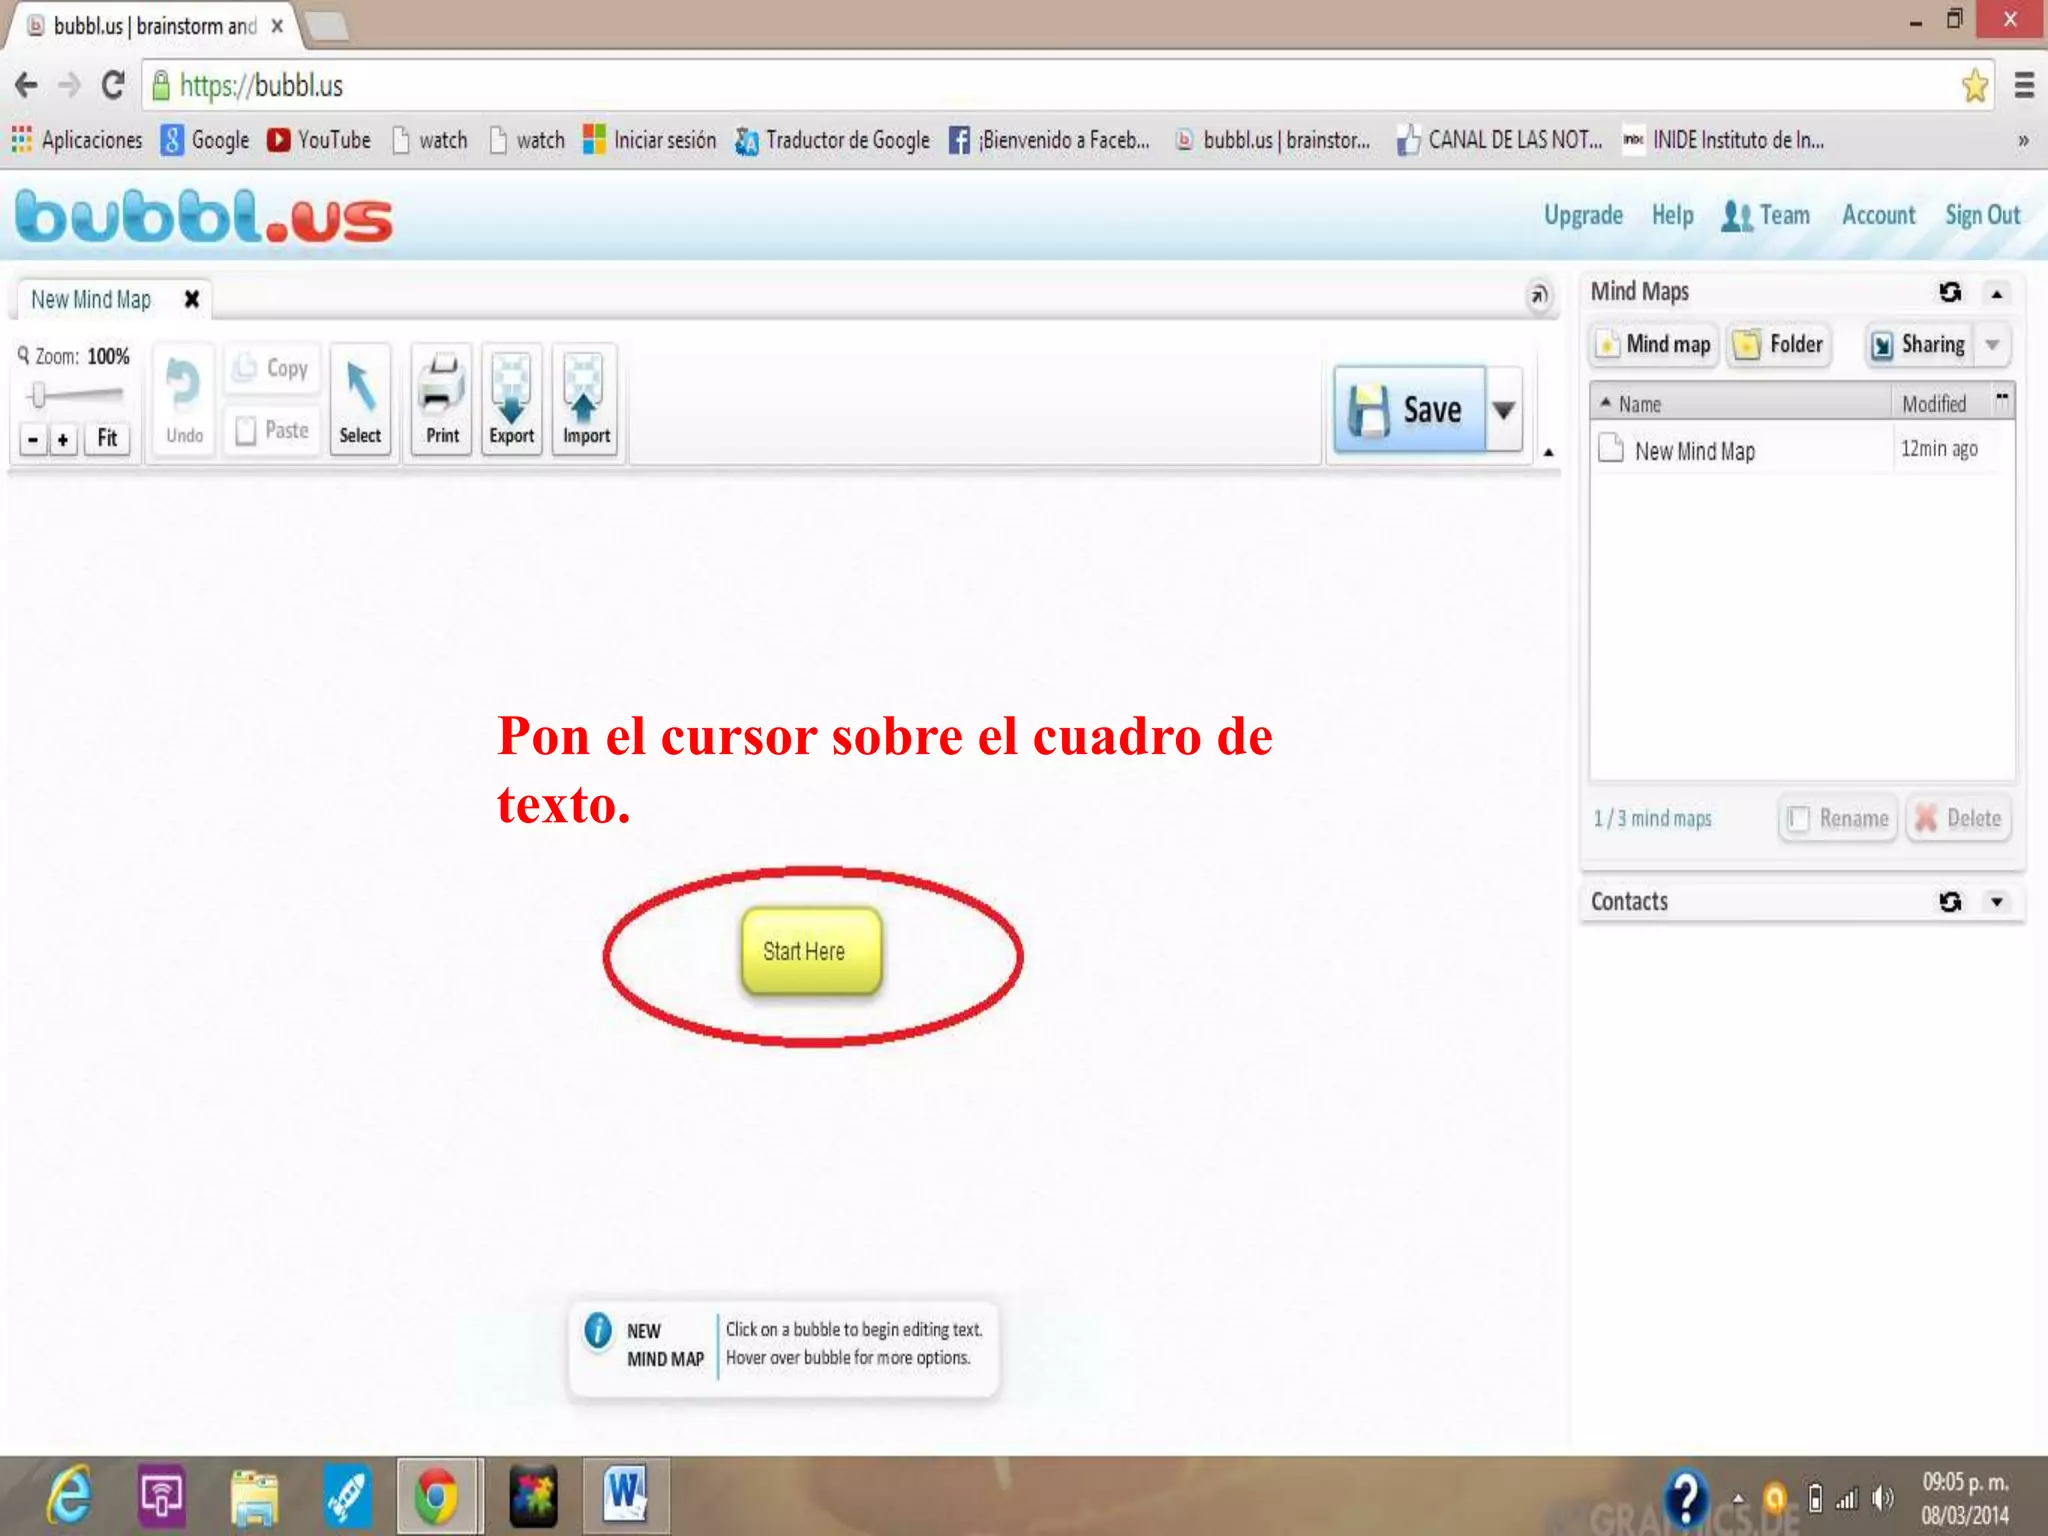
Task: Print the mind map
Action: click(442, 402)
